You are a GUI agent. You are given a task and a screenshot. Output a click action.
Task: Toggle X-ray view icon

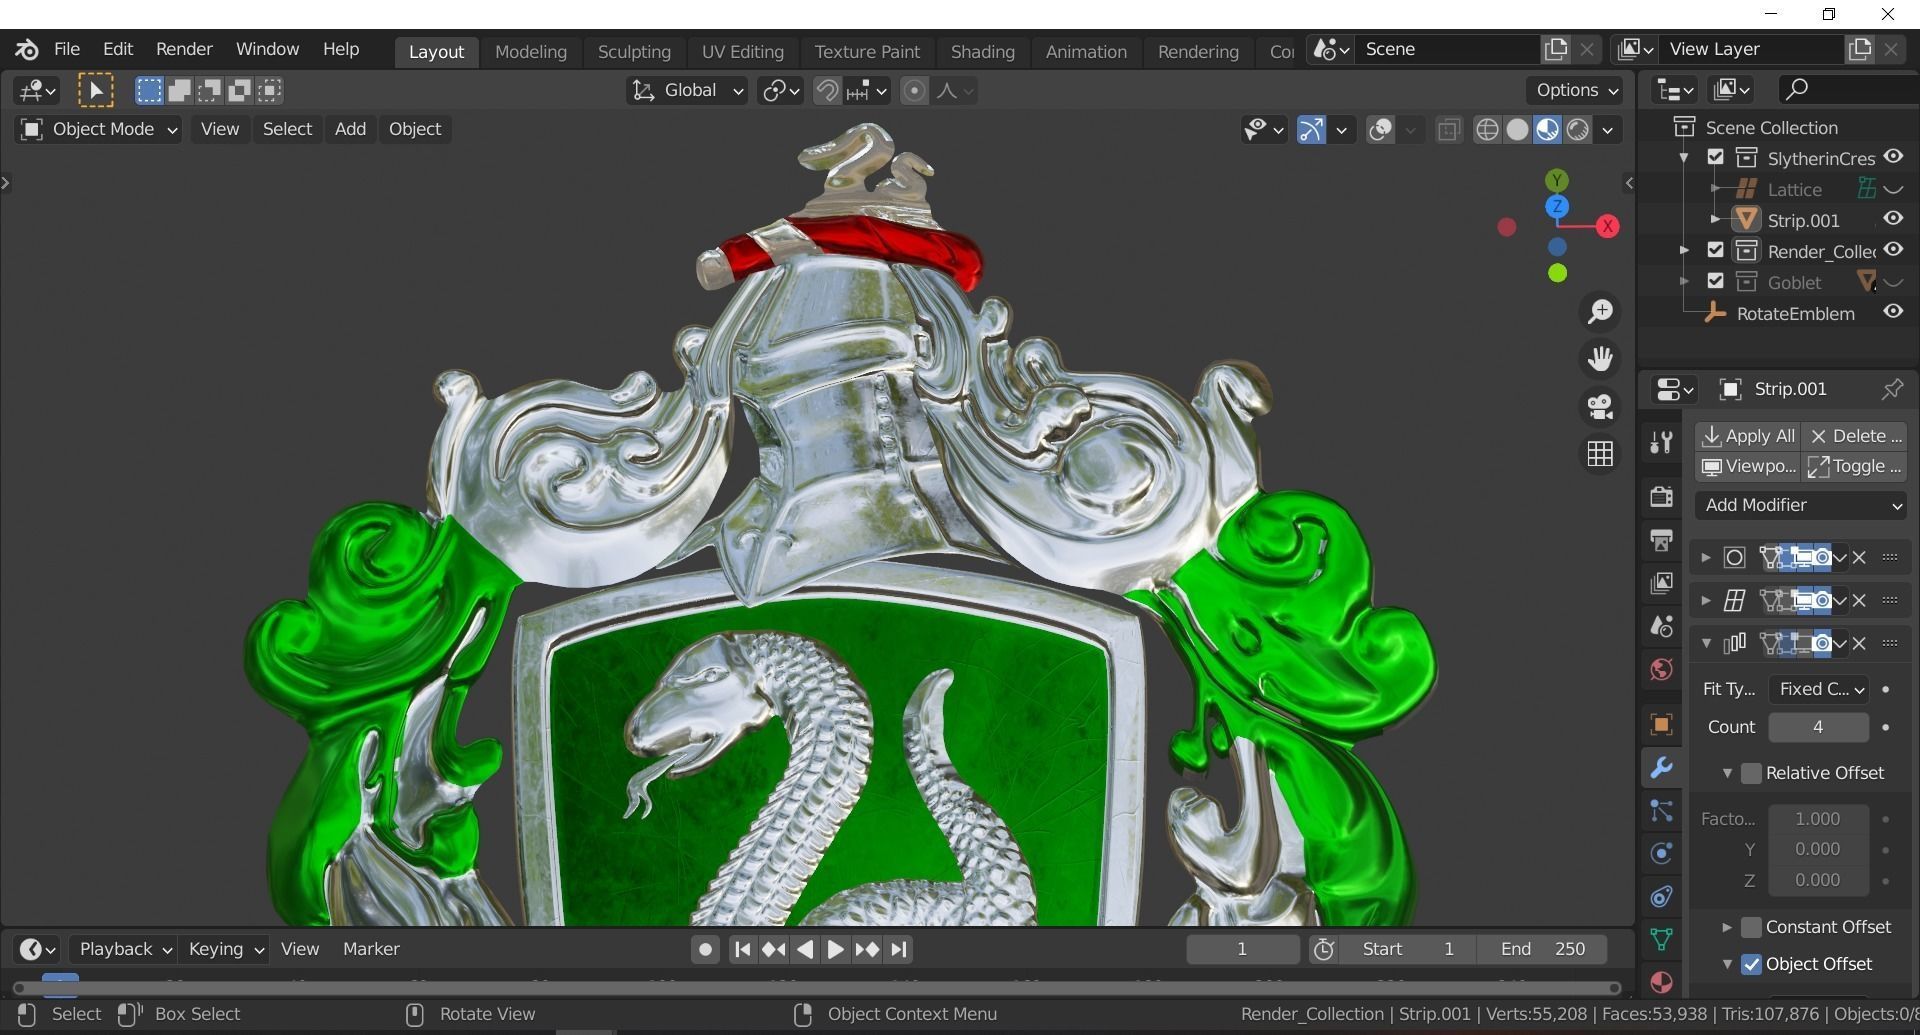[x=1449, y=130]
